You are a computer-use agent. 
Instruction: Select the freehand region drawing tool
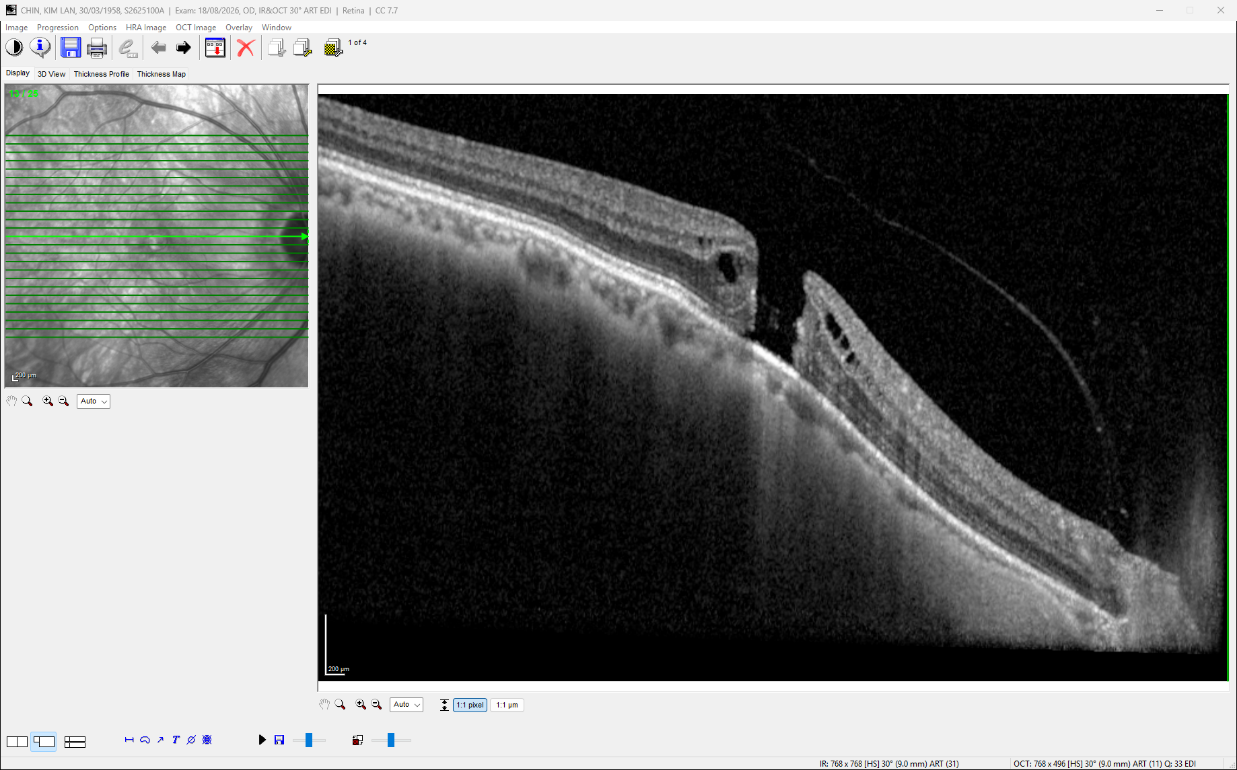click(x=145, y=740)
